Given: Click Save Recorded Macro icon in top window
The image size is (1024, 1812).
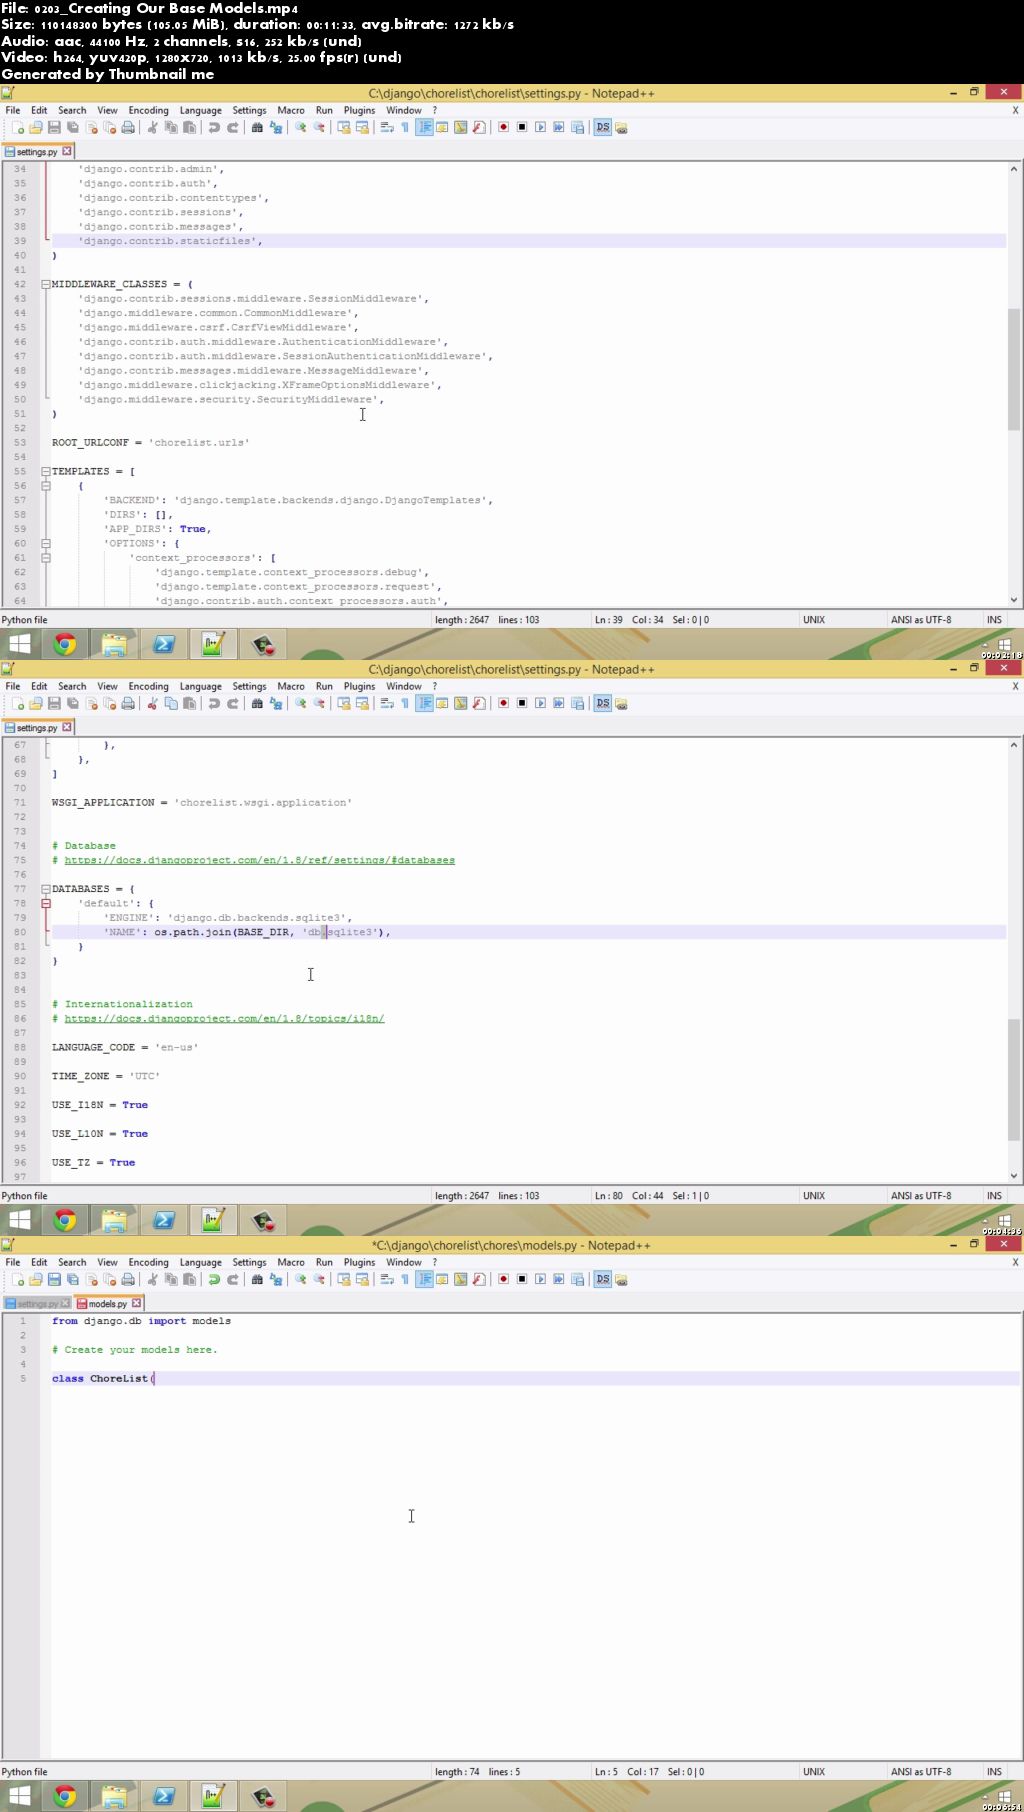Looking at the screenshot, I should coord(577,128).
